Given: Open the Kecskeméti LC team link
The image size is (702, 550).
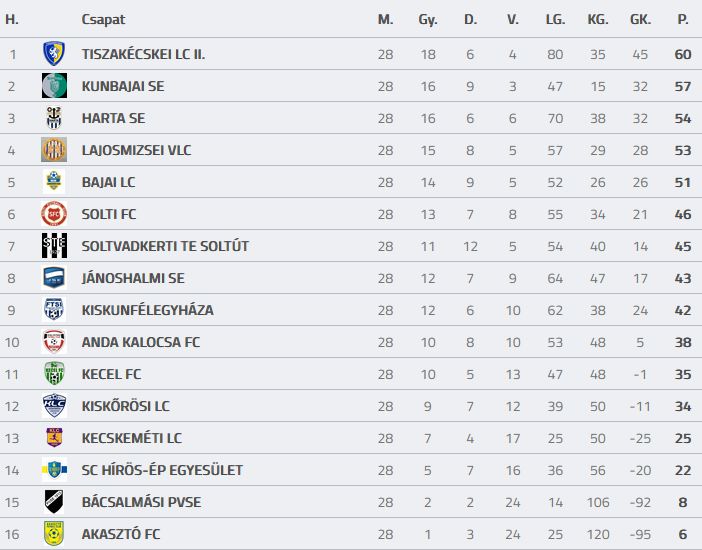Looking at the screenshot, I should coord(132,438).
